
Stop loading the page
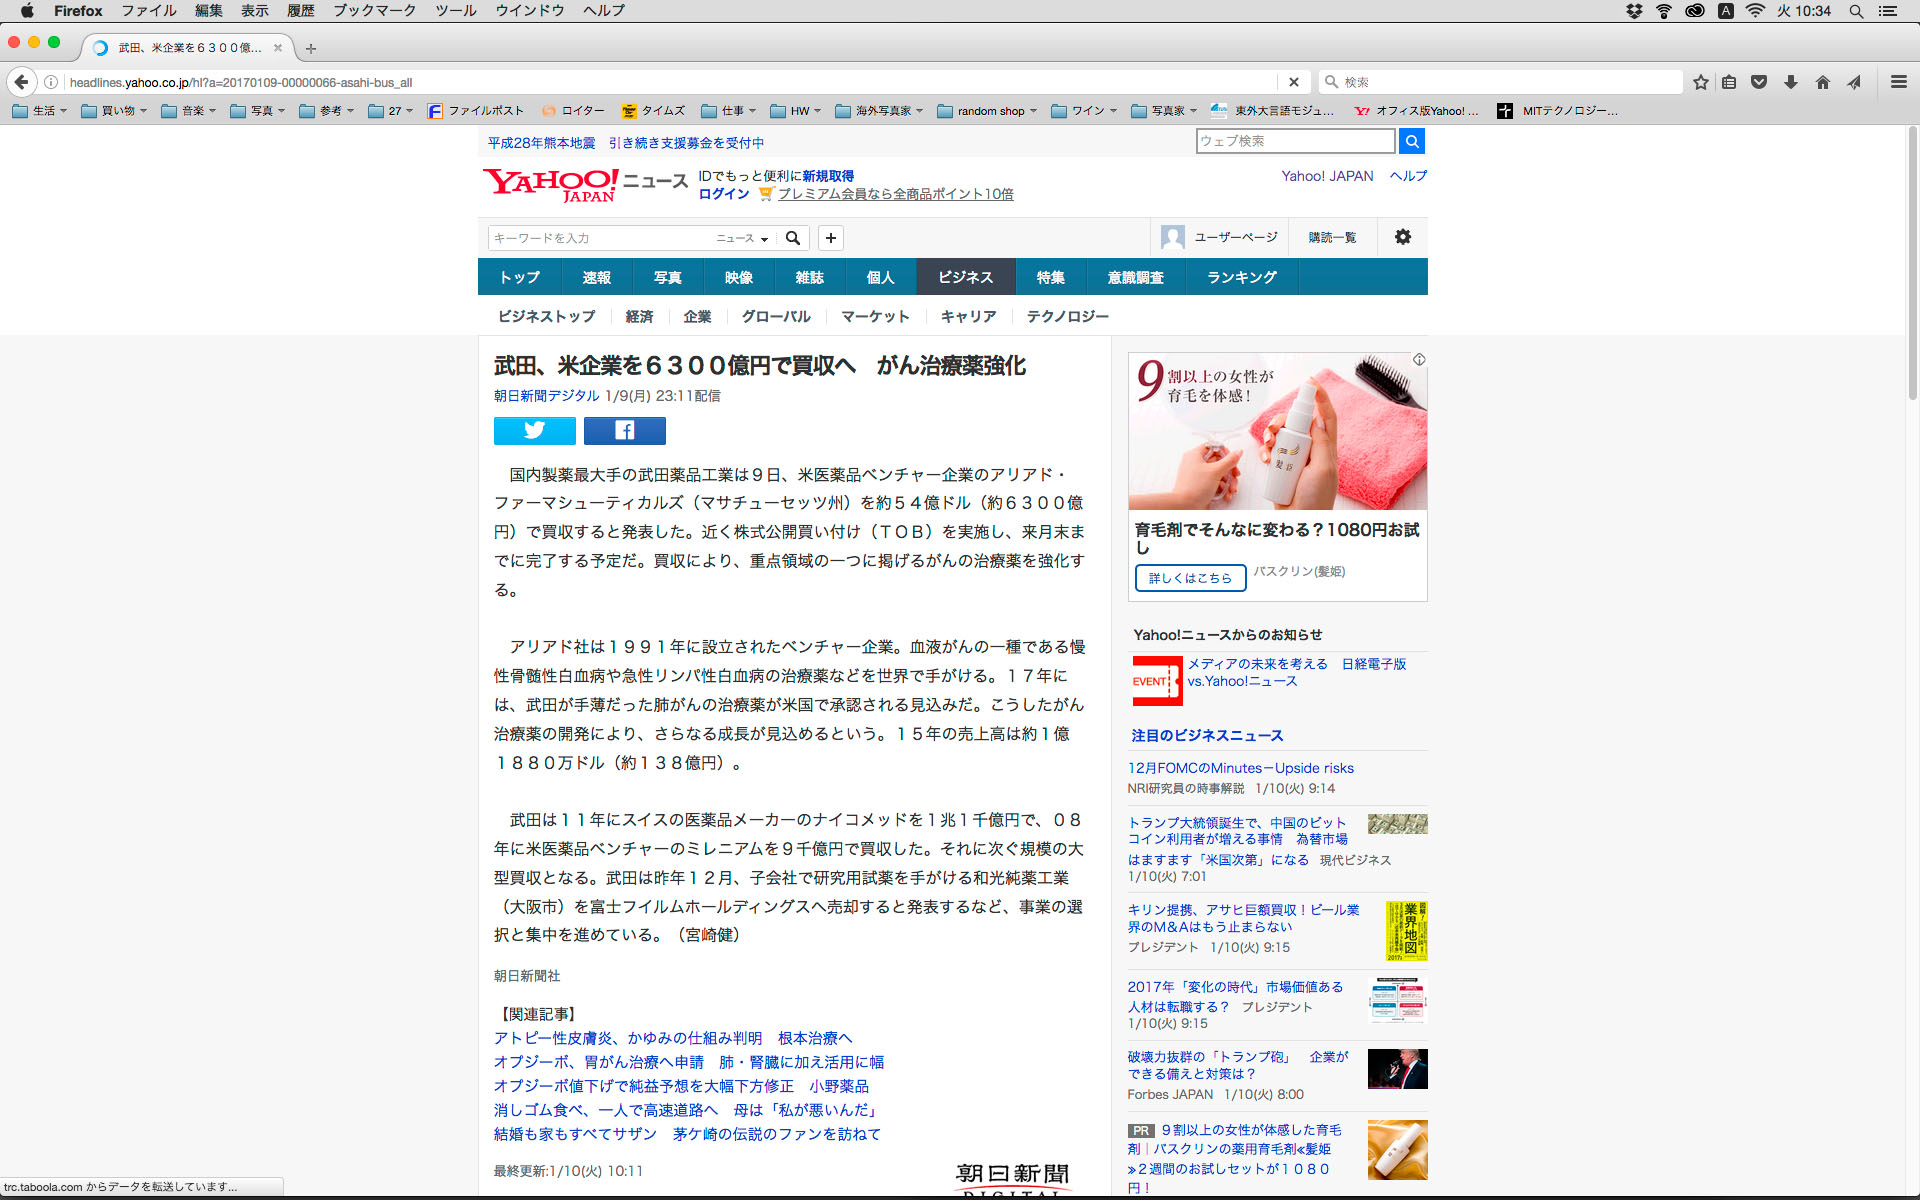1293,82
